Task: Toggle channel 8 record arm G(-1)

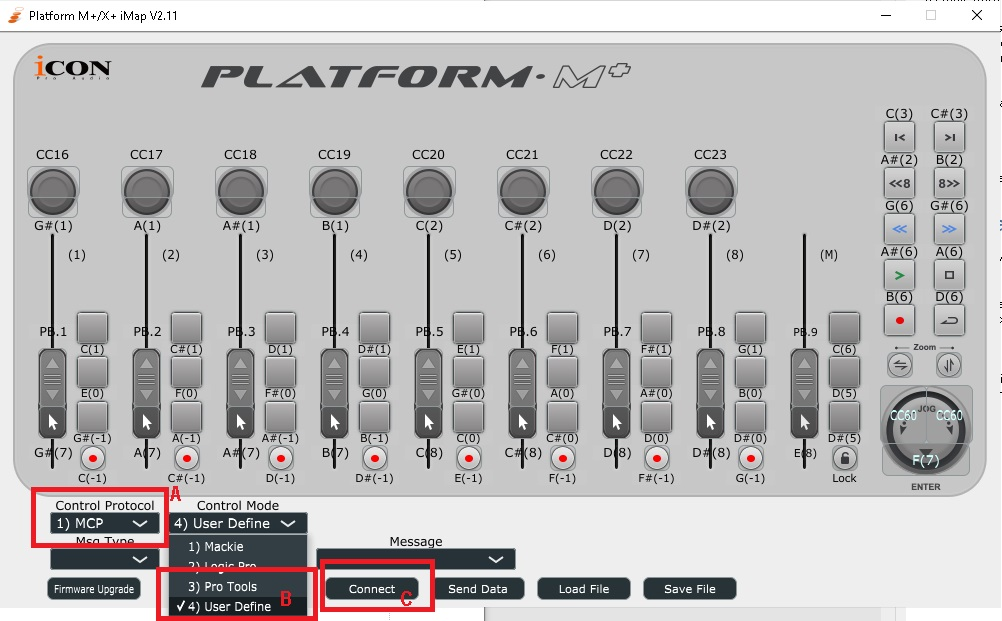Action: coord(750,458)
